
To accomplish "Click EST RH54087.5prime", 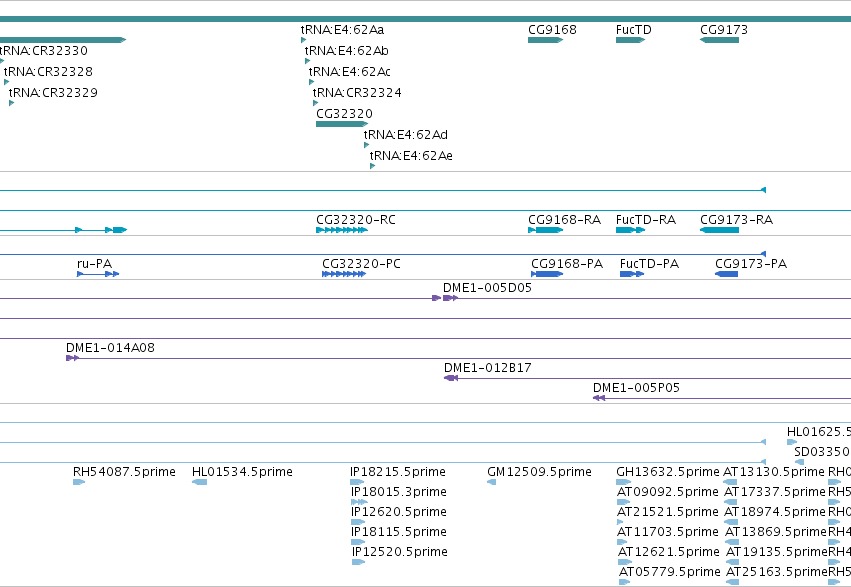I will pos(79,482).
